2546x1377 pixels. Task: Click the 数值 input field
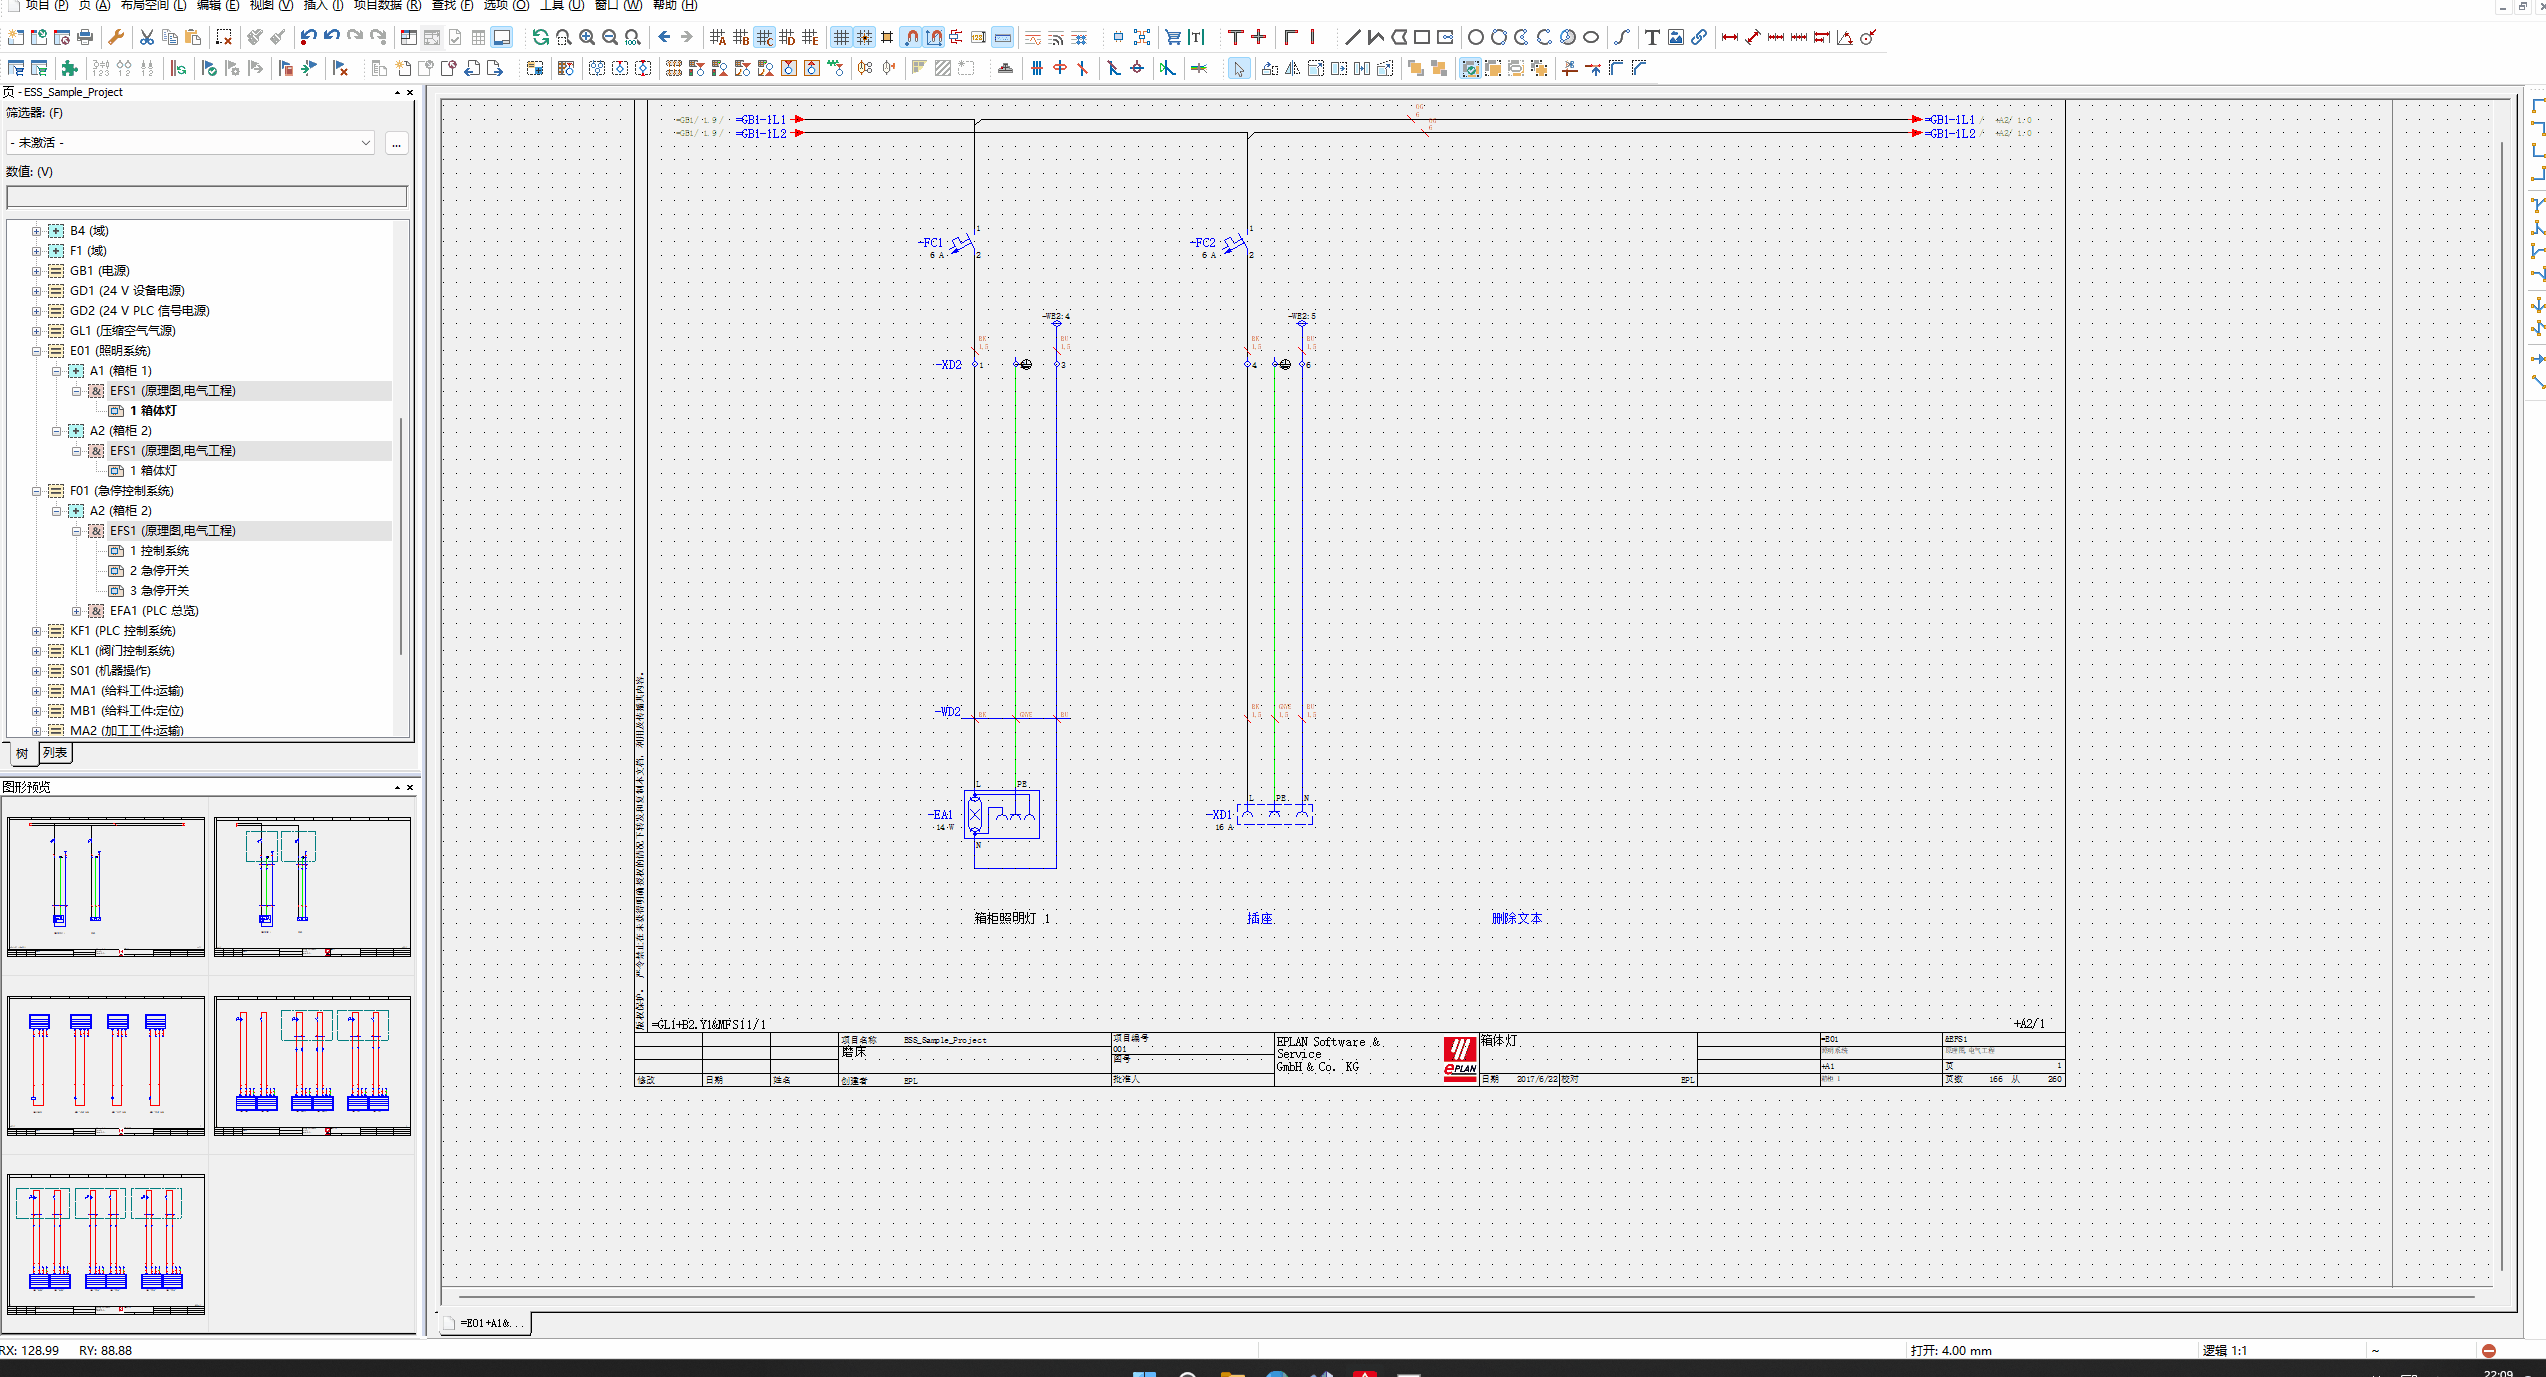(207, 197)
